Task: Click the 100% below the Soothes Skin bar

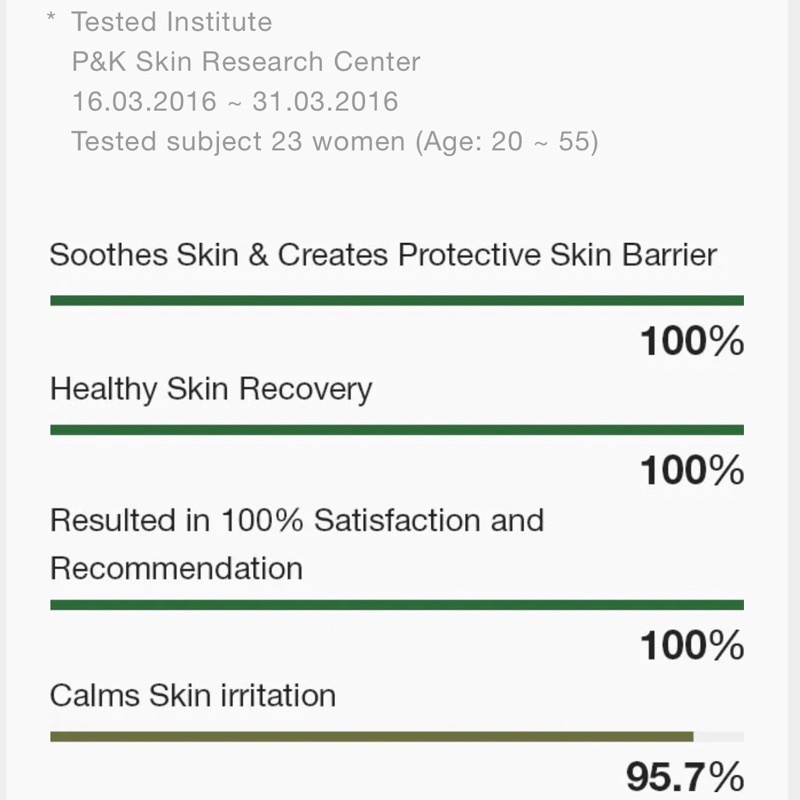Action: [691, 342]
